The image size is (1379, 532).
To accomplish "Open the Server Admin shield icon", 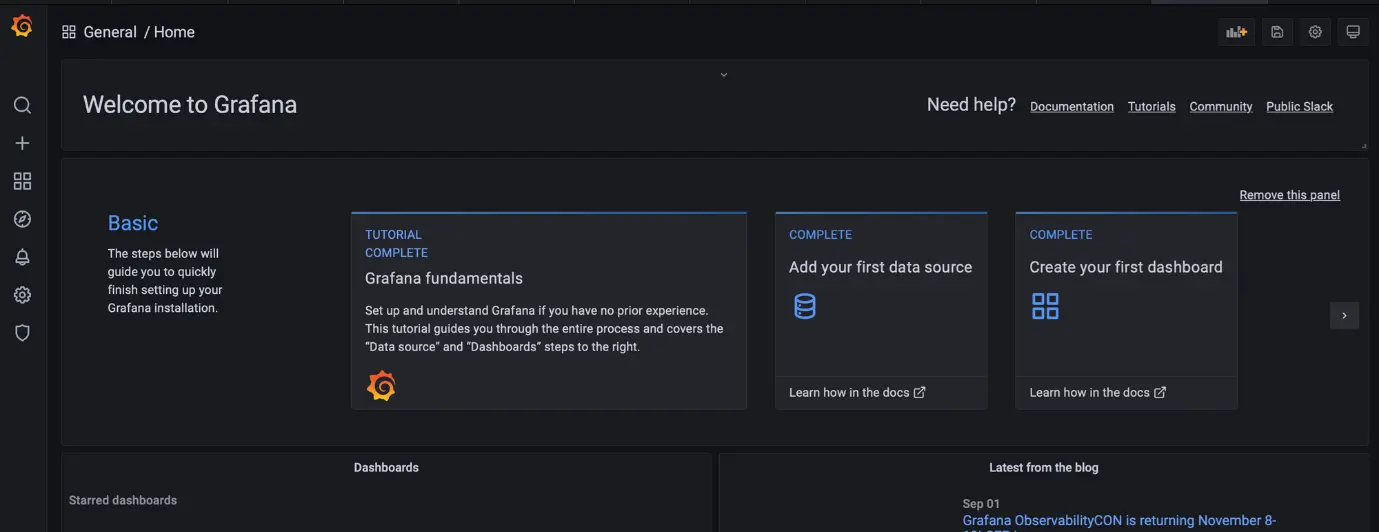I will pos(22,333).
